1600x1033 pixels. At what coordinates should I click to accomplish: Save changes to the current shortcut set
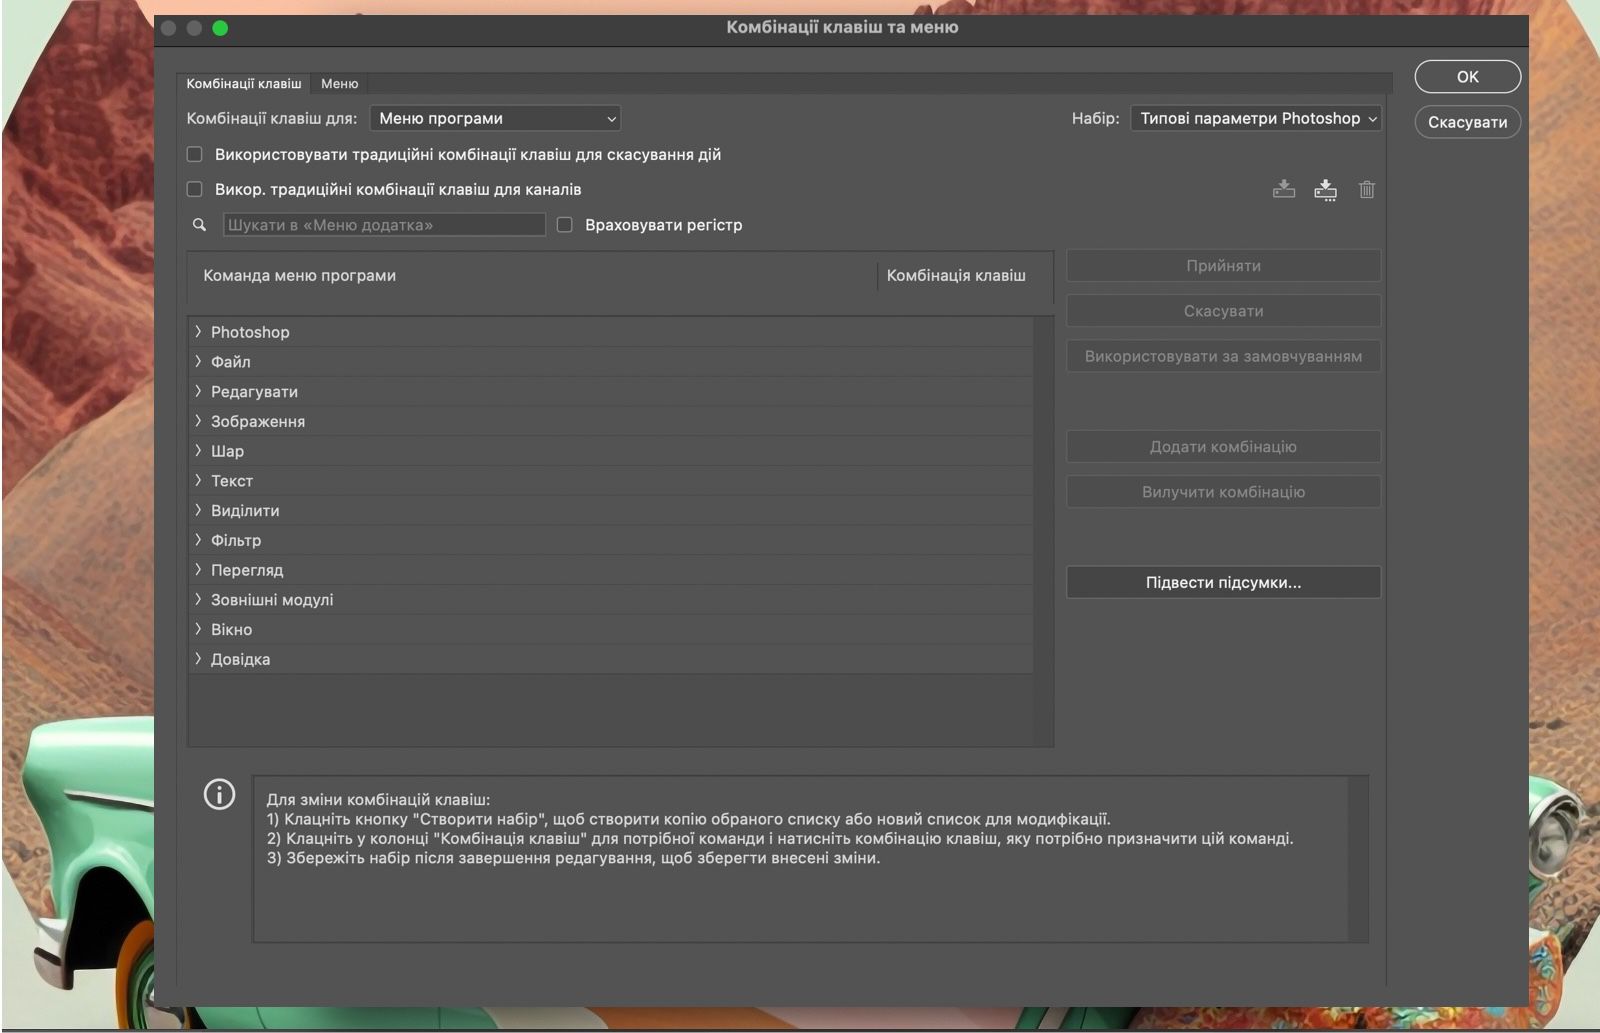click(1284, 189)
